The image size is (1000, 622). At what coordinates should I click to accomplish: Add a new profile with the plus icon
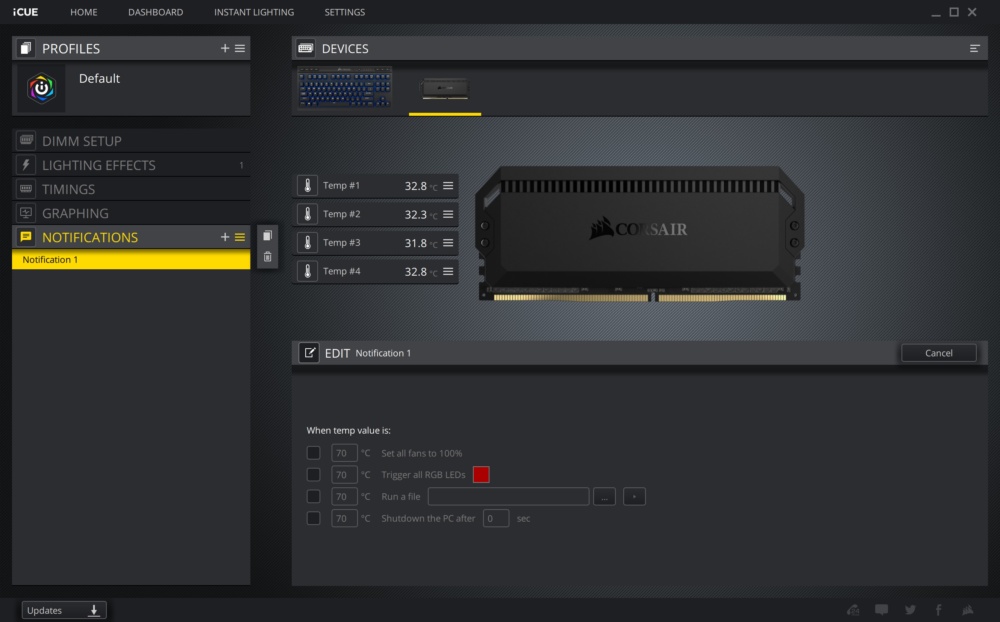tap(224, 48)
